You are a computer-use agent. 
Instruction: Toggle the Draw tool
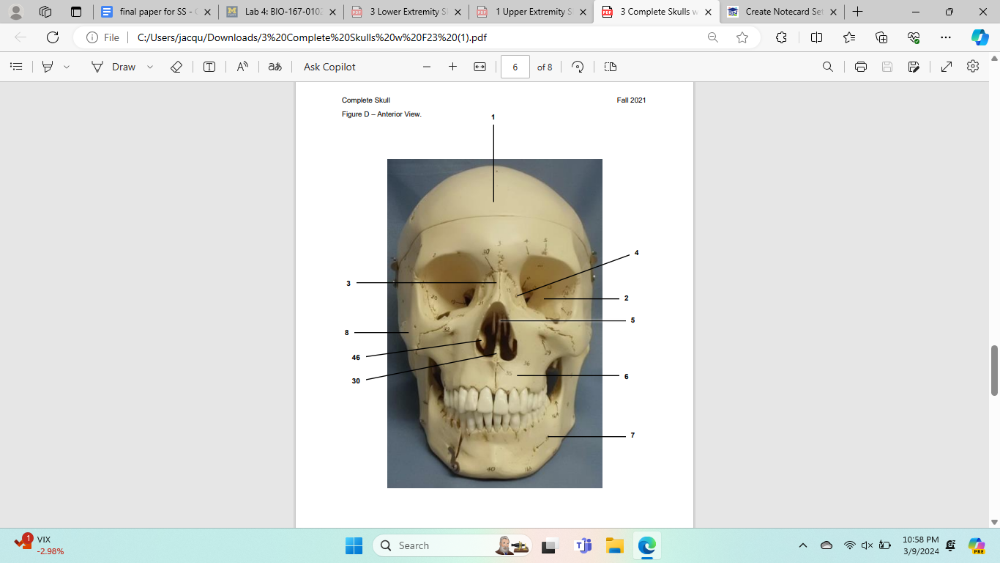(x=114, y=67)
